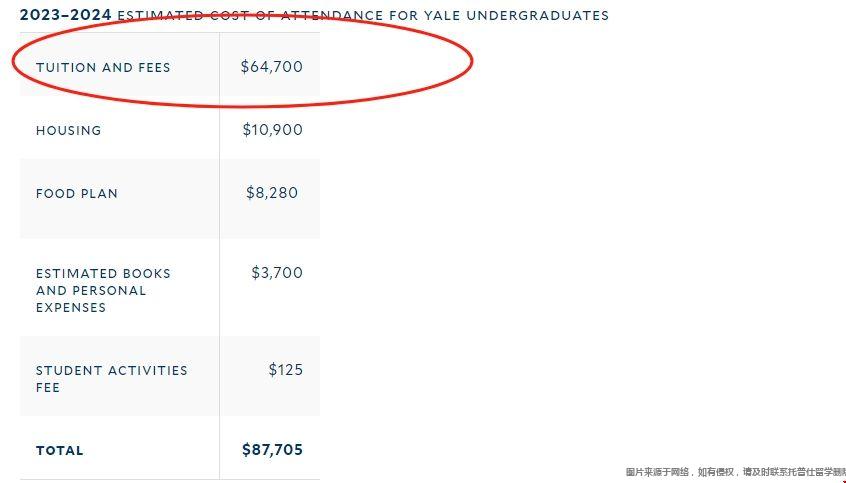Click the $8,280 food plan amount
The width and height of the screenshot is (846, 483).
tap(272, 193)
